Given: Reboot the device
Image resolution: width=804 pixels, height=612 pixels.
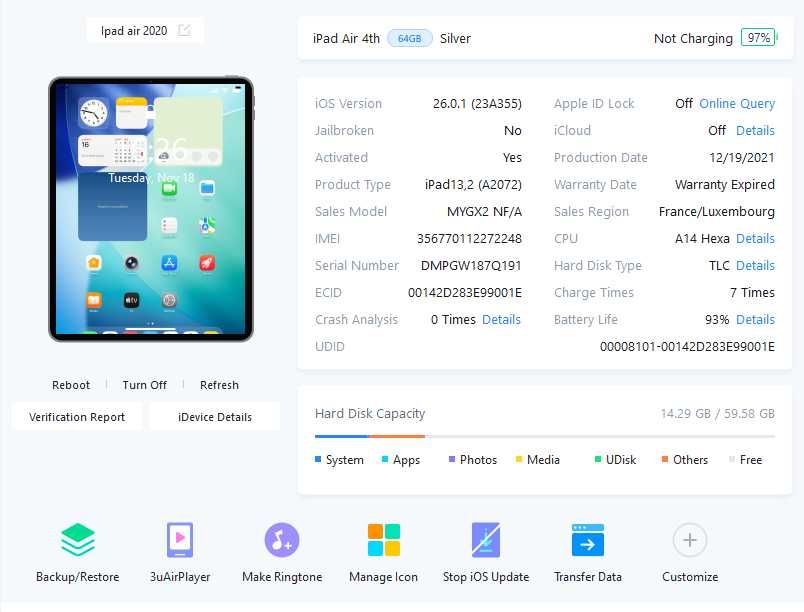Looking at the screenshot, I should [71, 385].
